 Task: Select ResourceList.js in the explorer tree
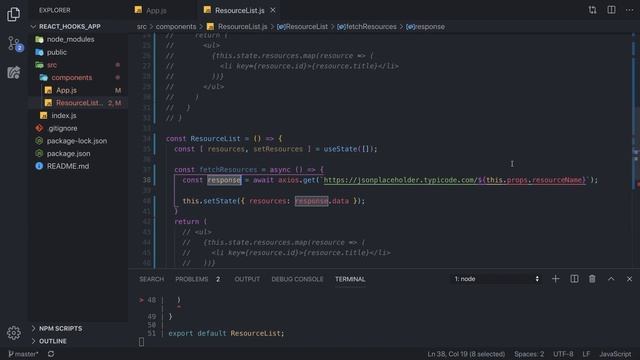(78, 103)
